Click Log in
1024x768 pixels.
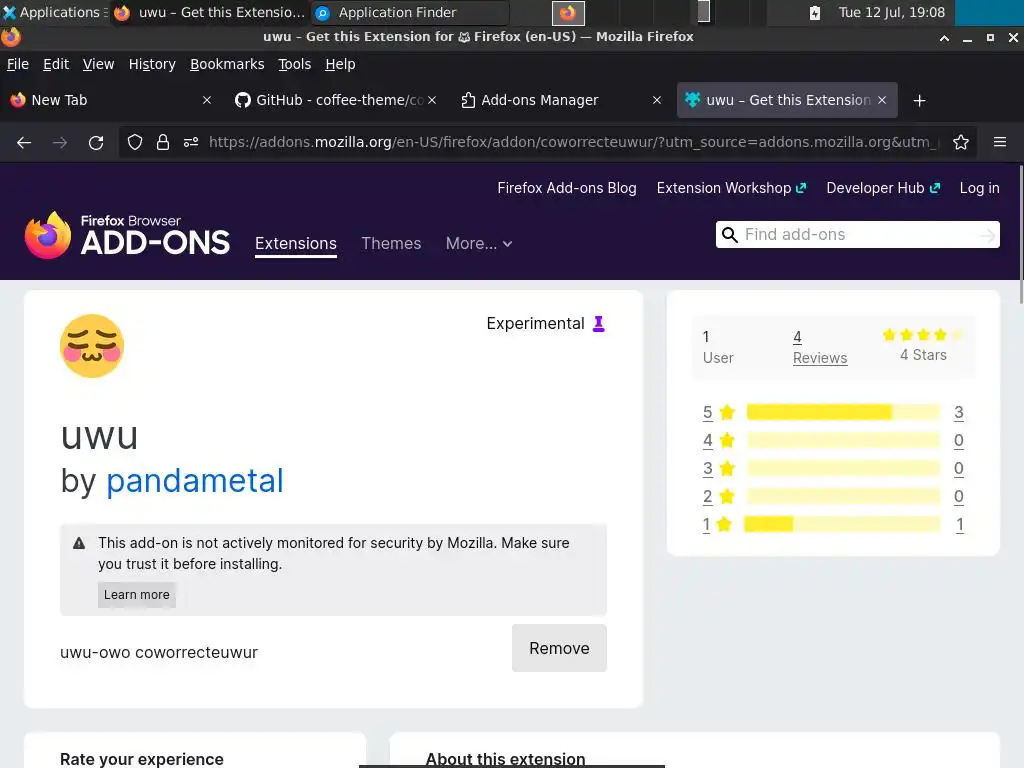(979, 188)
